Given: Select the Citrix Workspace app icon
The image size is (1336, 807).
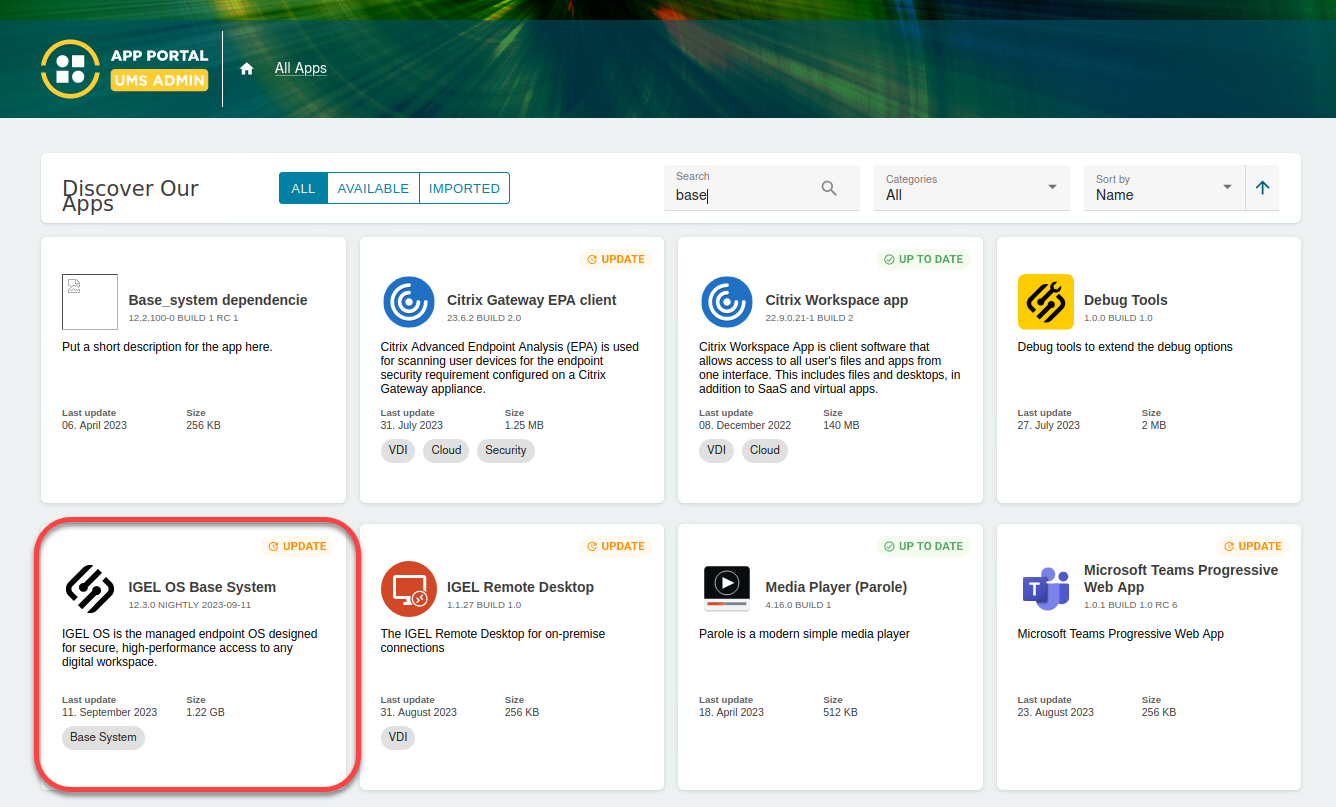Looking at the screenshot, I should 726,302.
